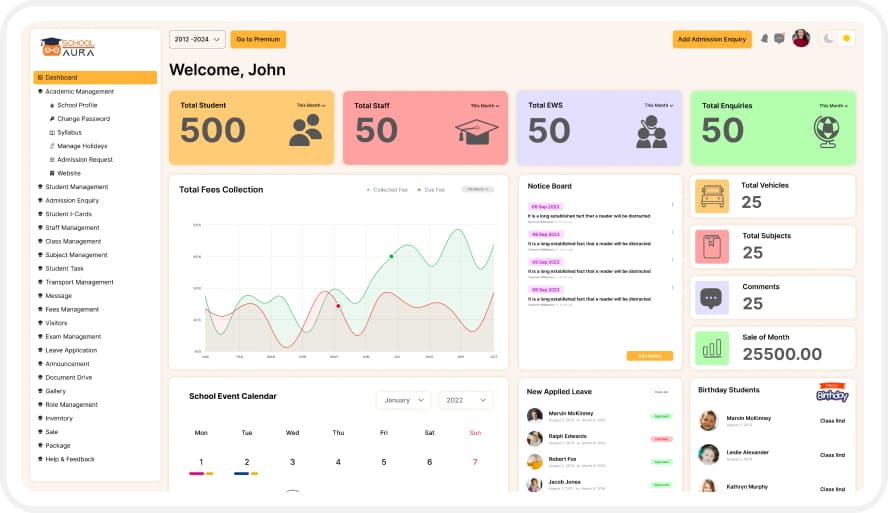Open the chat message icon in header
The image size is (888, 513).
pos(779,39)
